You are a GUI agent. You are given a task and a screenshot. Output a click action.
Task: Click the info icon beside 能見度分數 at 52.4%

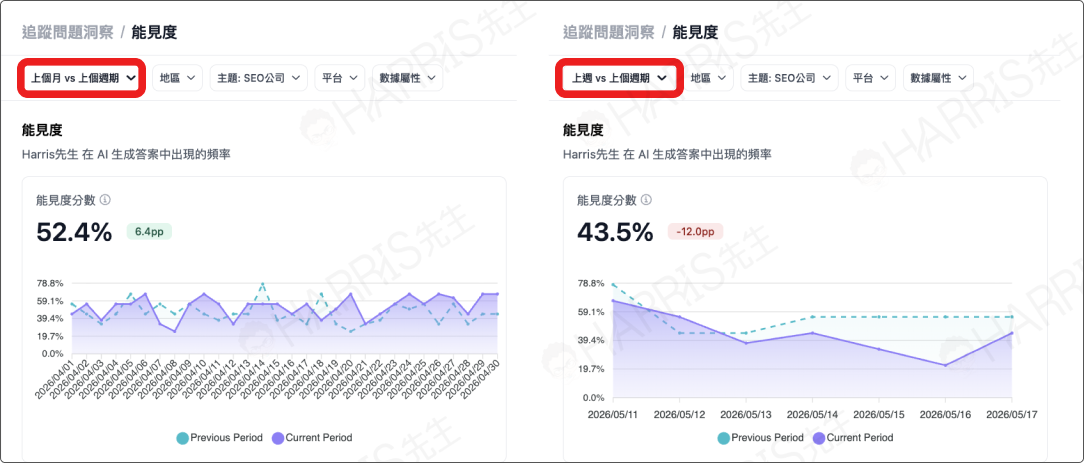(106, 200)
